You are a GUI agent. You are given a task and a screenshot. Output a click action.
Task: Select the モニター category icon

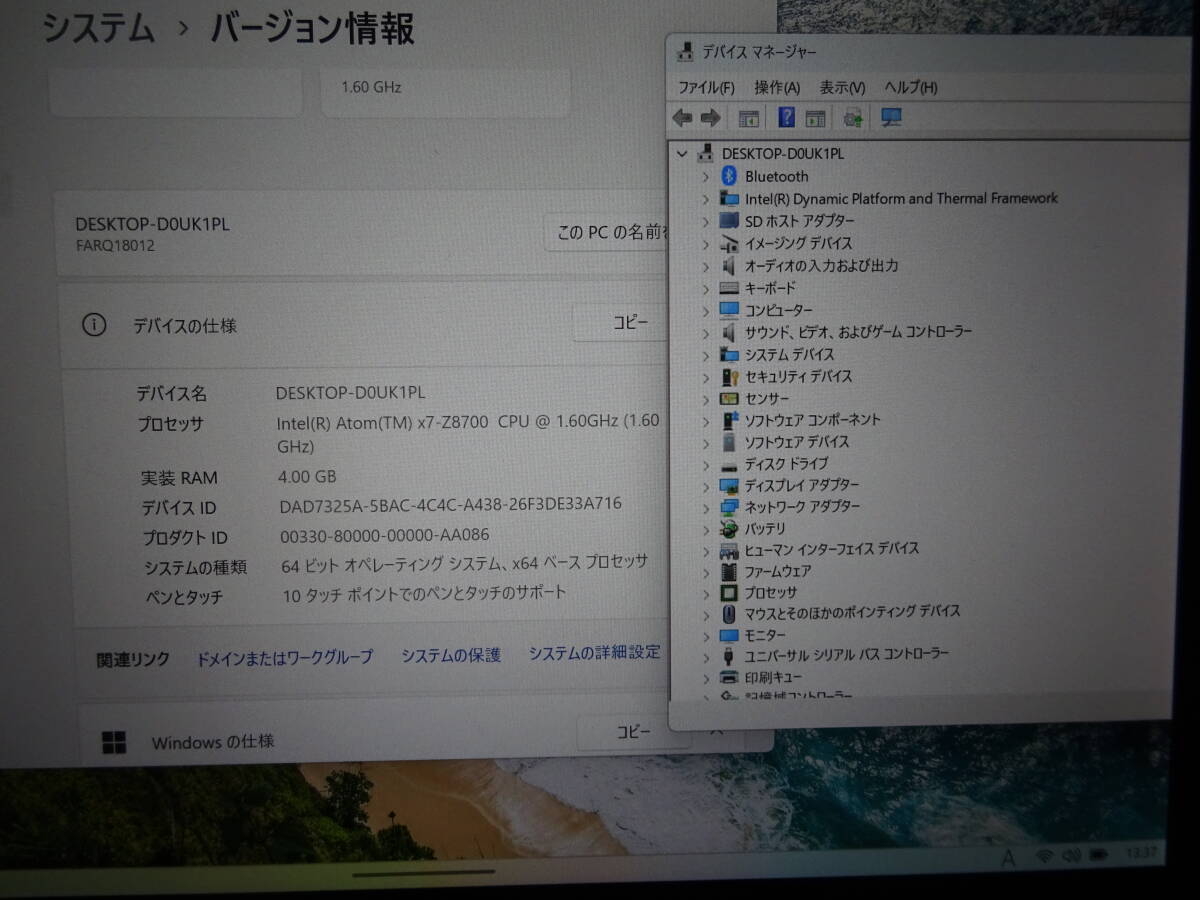(x=729, y=635)
